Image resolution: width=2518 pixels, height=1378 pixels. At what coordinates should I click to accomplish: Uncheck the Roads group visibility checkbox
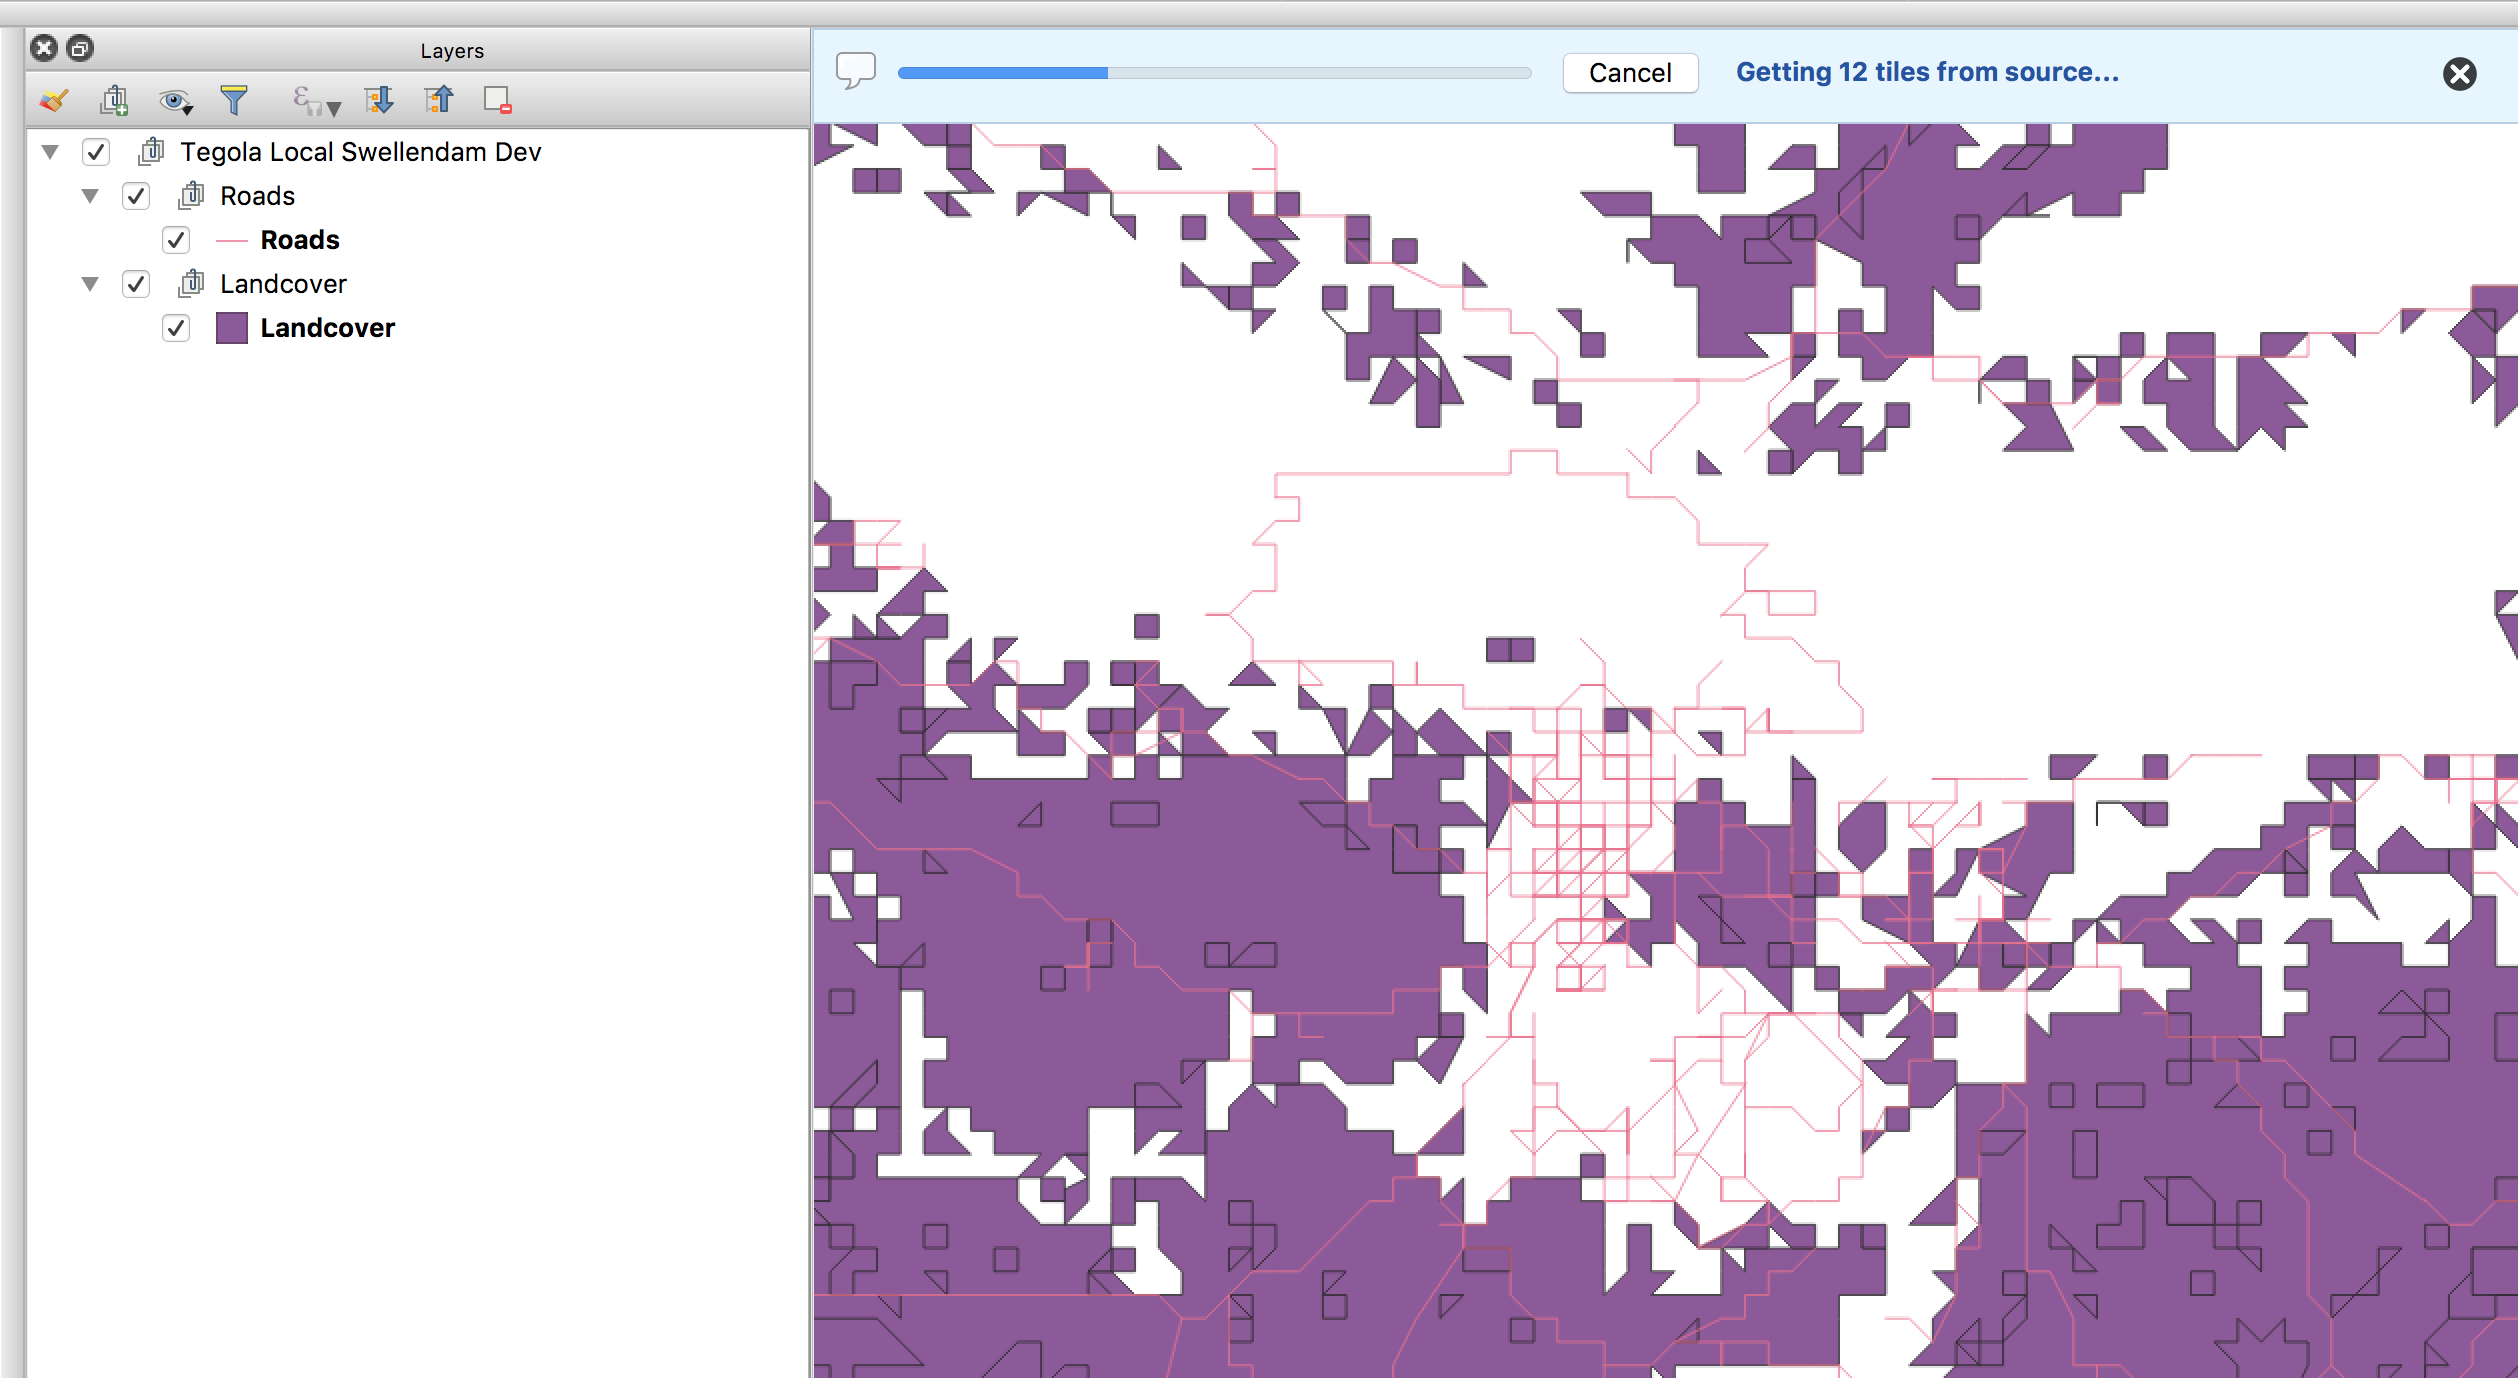tap(136, 195)
